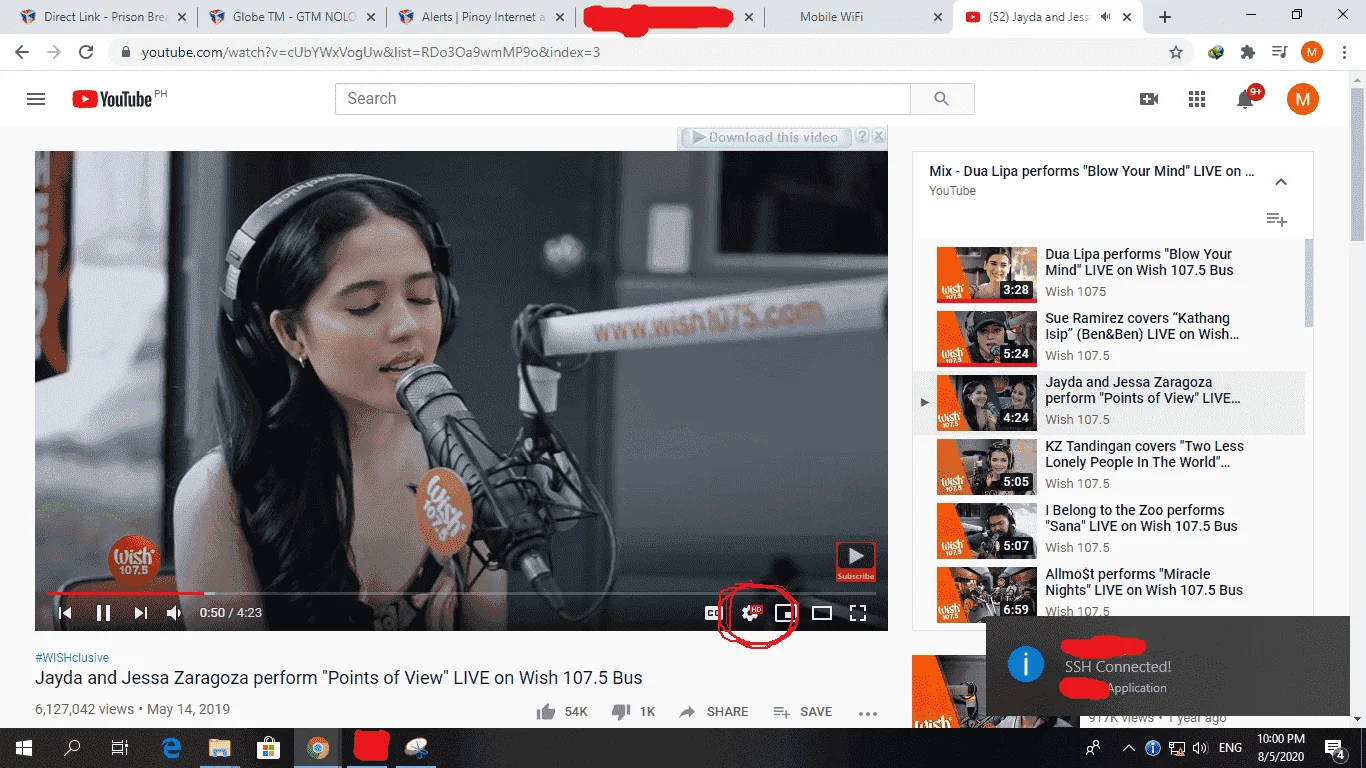Click the Chrome address bar URL
Viewport: 1366px width, 768px height.
[371, 52]
